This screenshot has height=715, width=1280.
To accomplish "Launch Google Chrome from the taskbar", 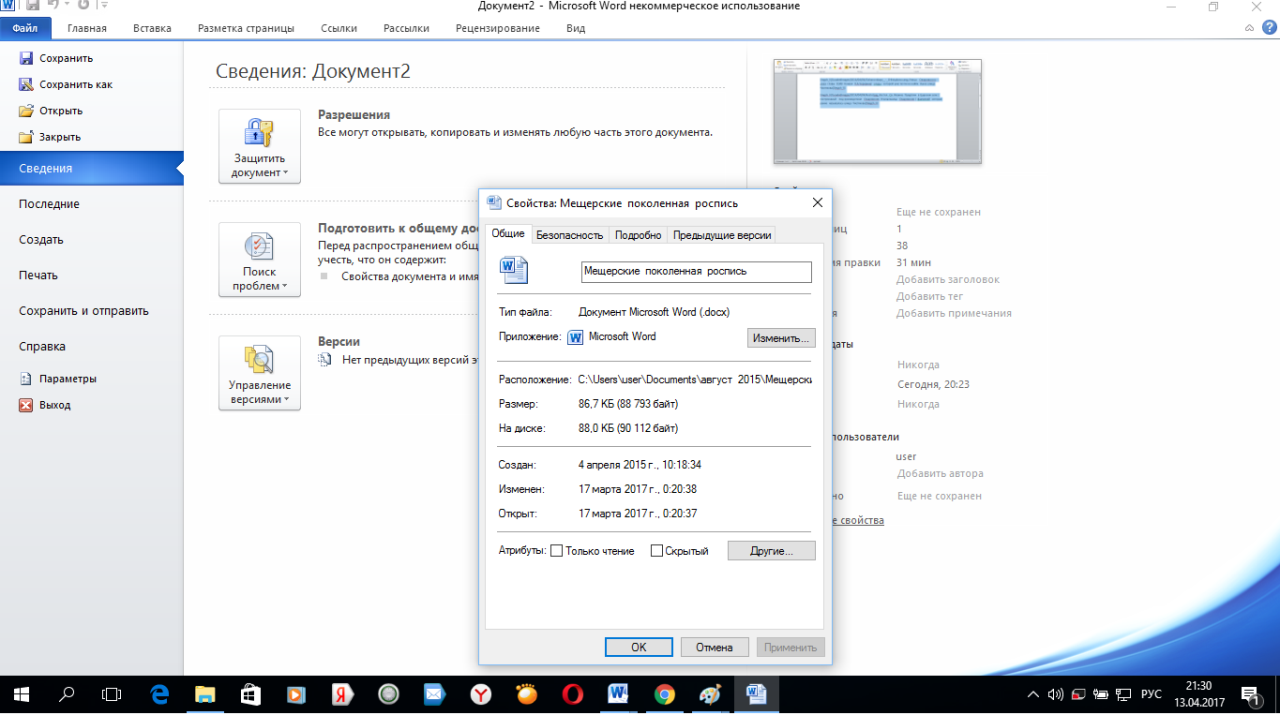I will (664, 694).
